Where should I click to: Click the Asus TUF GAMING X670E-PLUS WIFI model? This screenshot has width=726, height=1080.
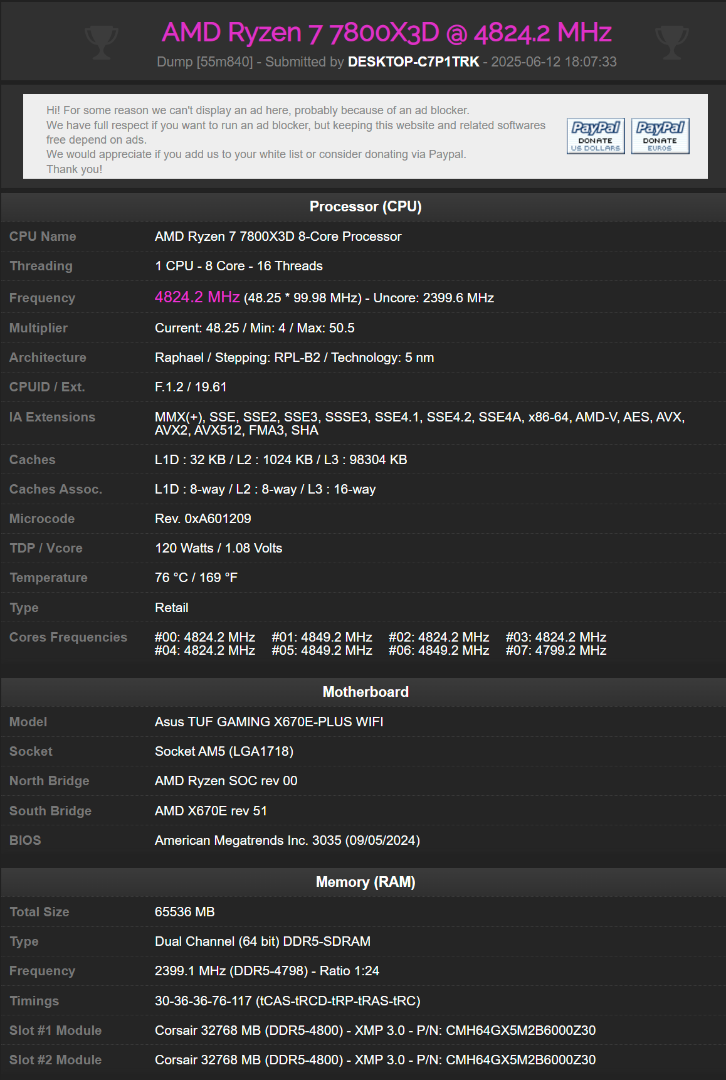tap(269, 722)
